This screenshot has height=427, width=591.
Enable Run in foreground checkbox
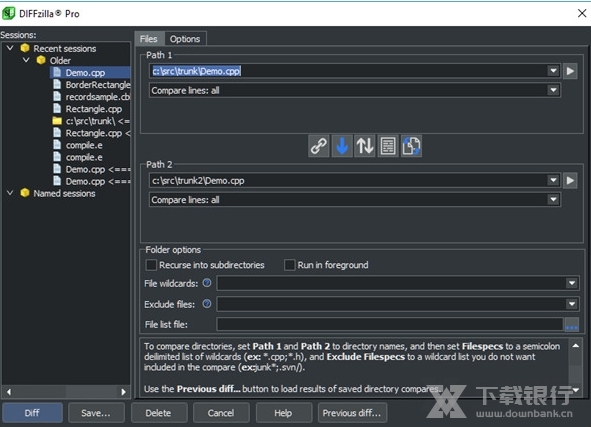click(289, 265)
